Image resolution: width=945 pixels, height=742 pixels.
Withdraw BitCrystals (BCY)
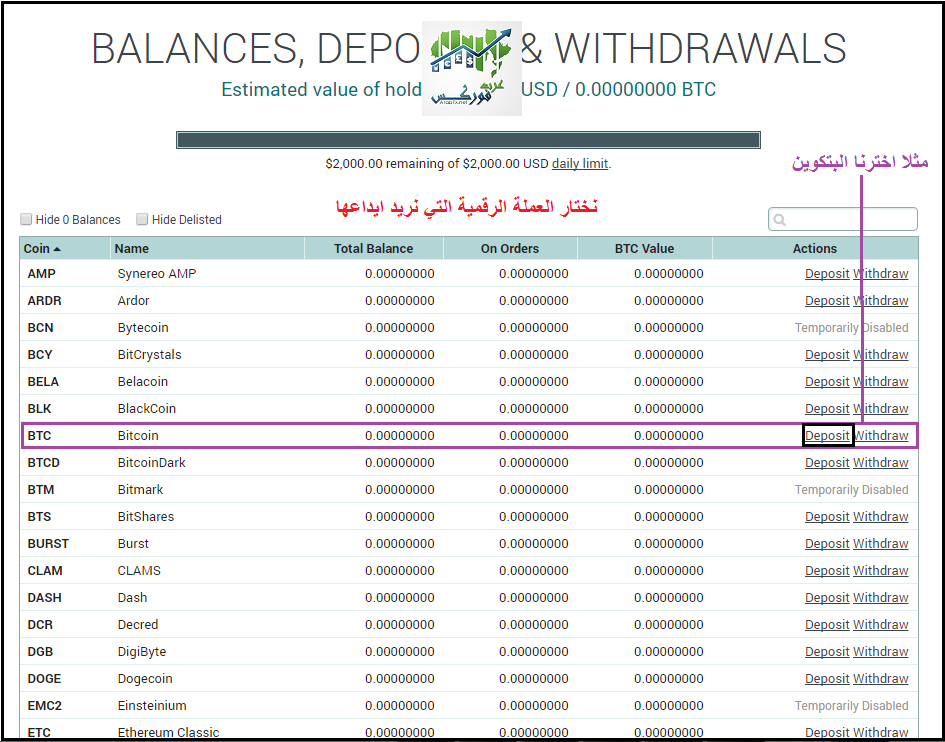pyautogui.click(x=881, y=354)
